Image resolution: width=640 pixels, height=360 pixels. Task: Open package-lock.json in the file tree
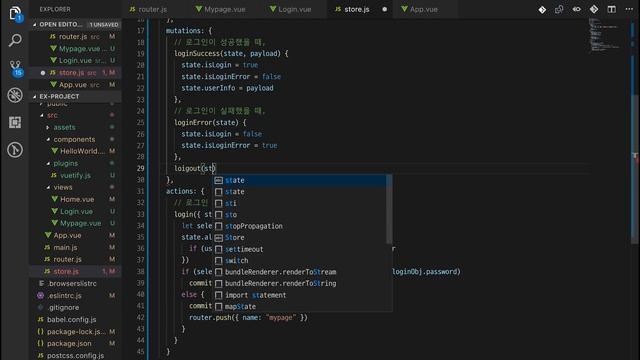tap(76, 331)
